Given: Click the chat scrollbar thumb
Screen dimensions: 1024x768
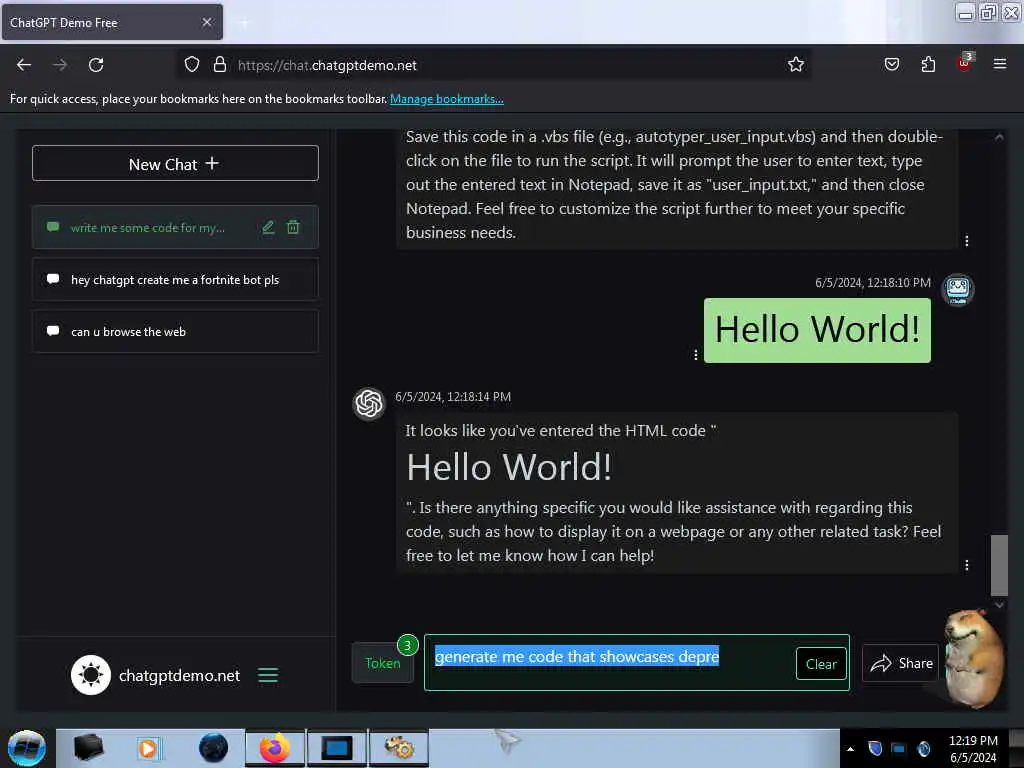Looking at the screenshot, I should click(x=999, y=564).
